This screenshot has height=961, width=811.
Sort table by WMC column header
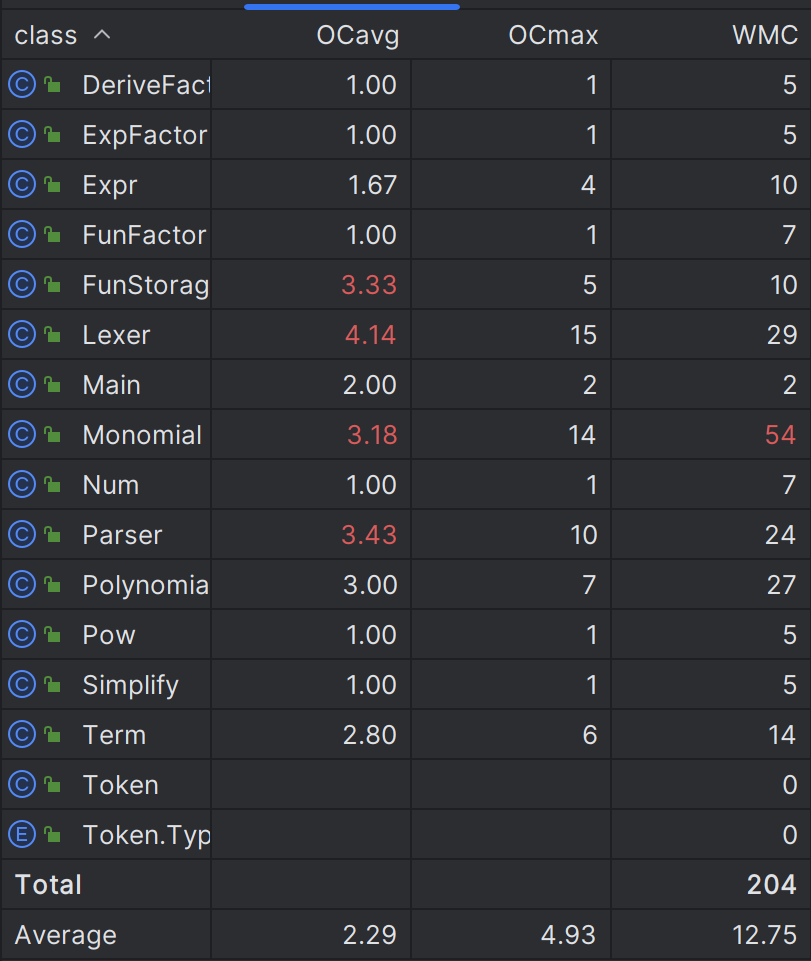click(765, 35)
